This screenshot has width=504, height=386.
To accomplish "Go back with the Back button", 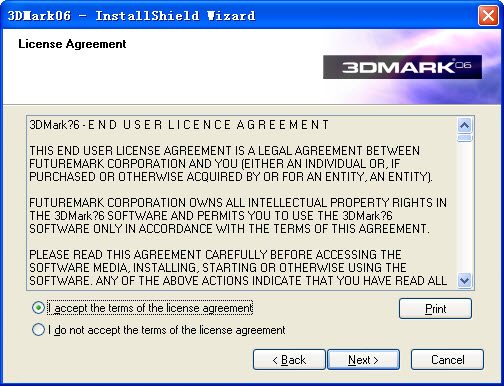I will coord(289,360).
